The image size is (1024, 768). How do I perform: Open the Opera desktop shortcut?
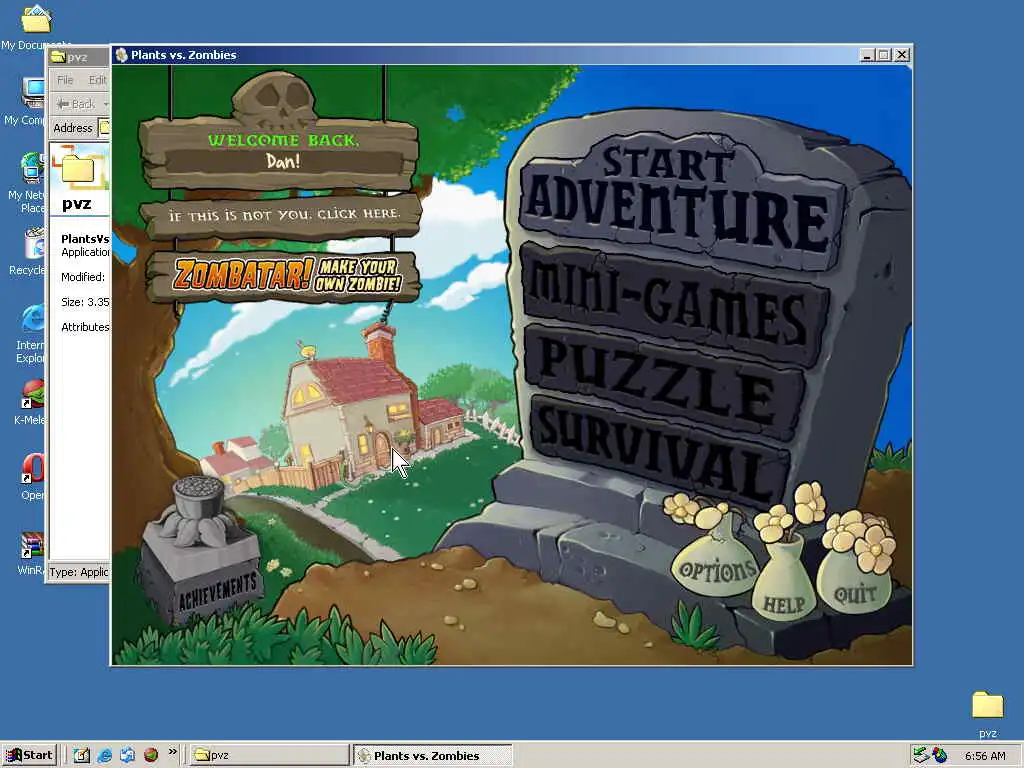[x=33, y=477]
